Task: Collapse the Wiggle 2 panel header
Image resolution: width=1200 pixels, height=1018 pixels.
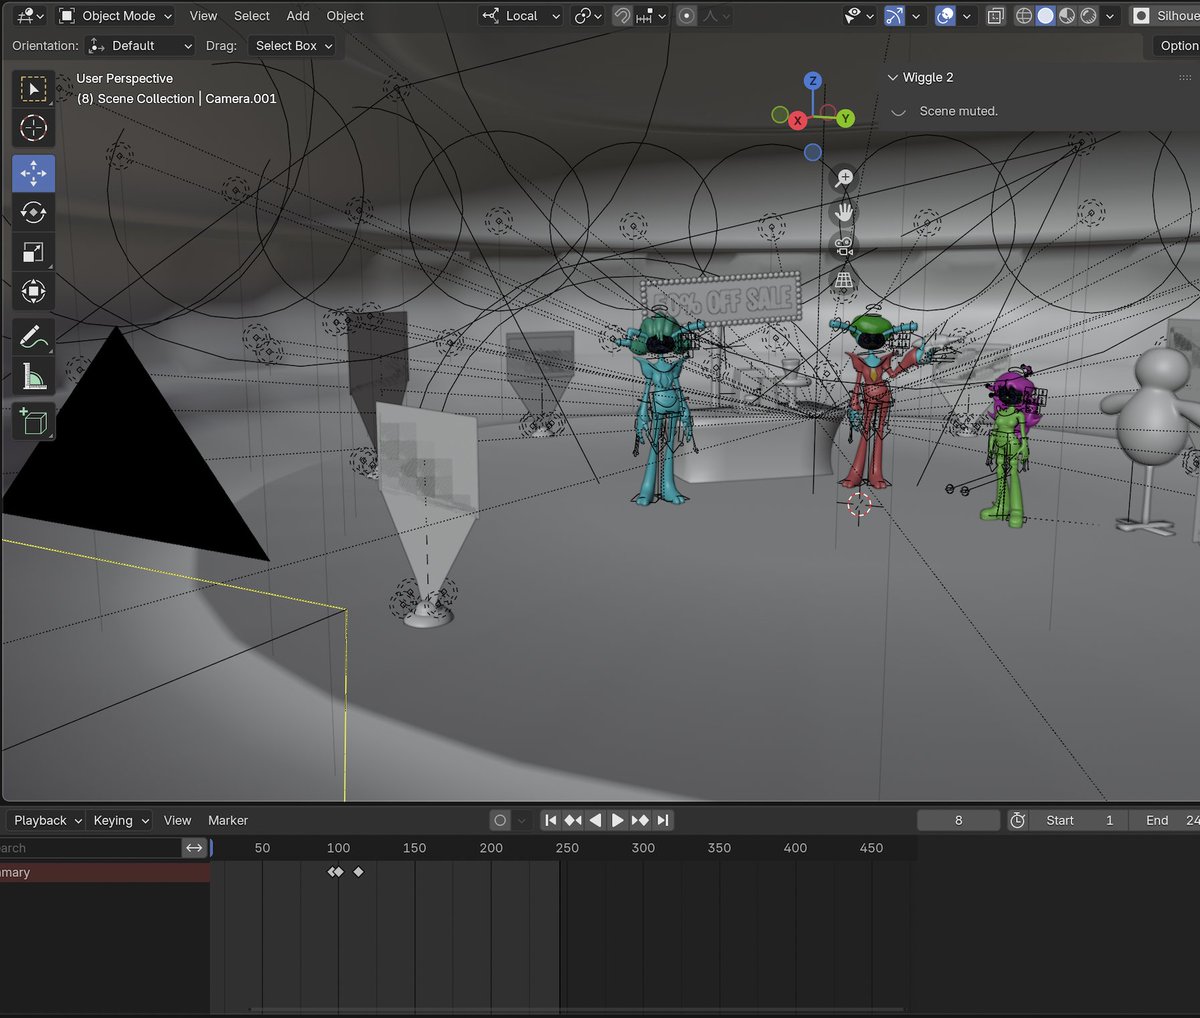Action: pos(893,77)
